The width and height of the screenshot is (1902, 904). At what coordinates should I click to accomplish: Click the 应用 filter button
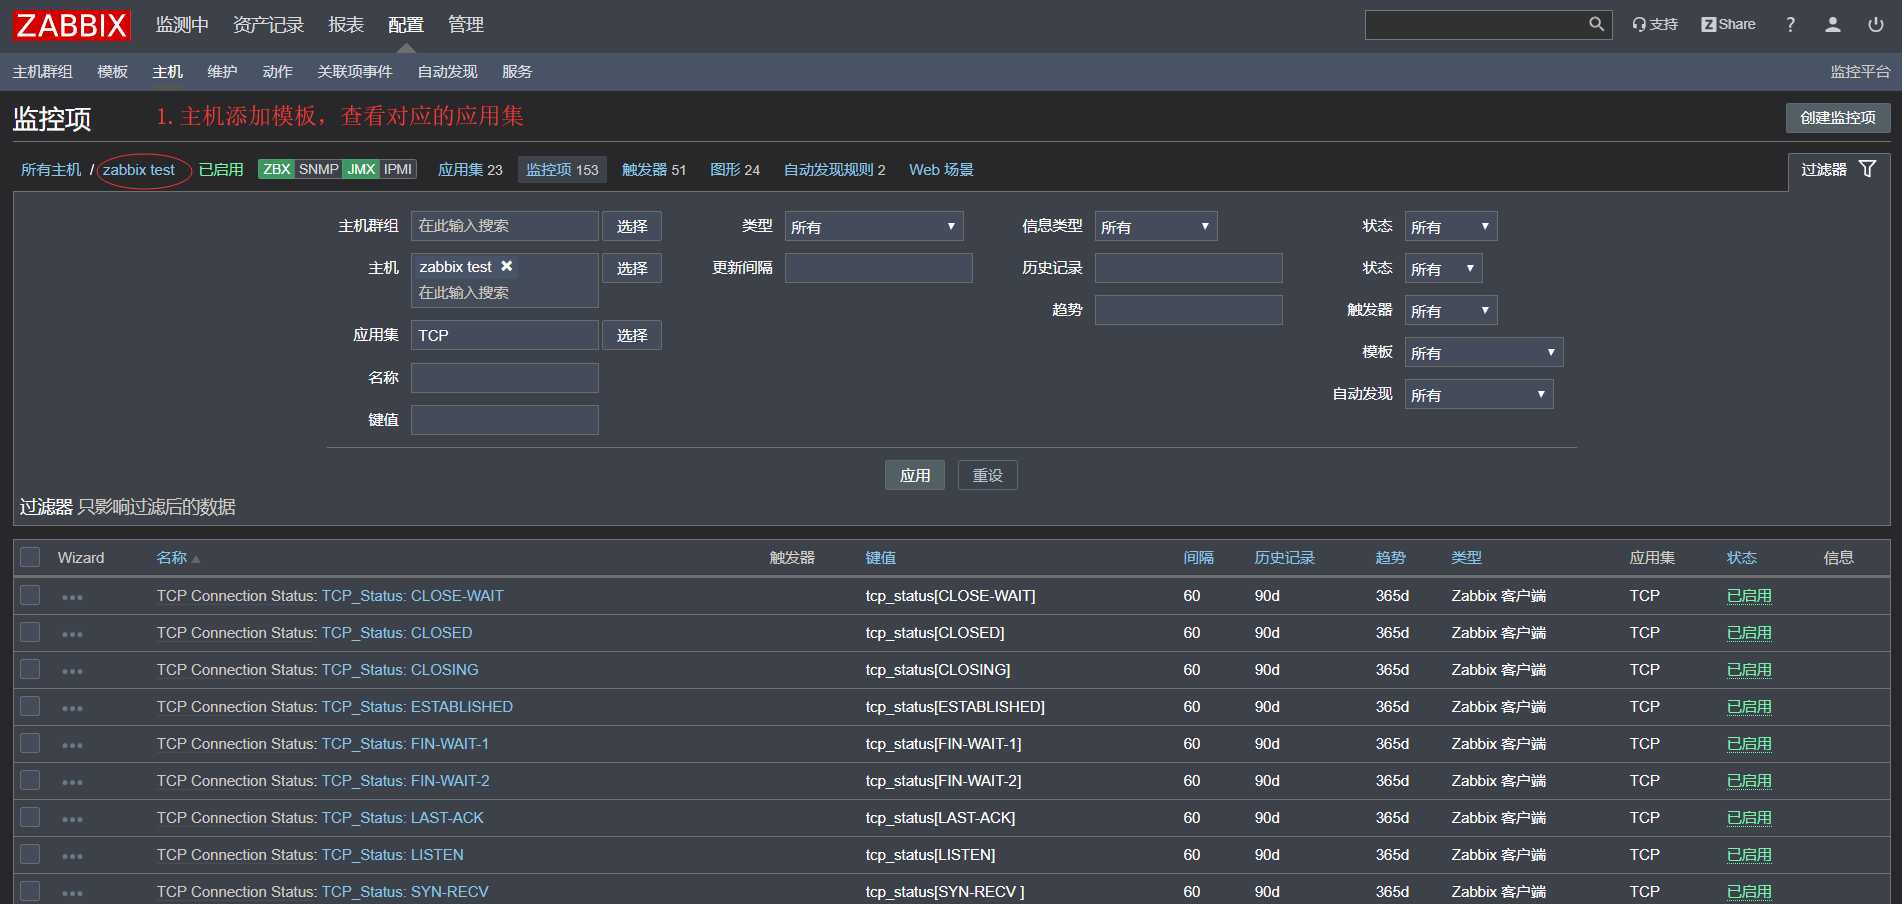tap(915, 475)
